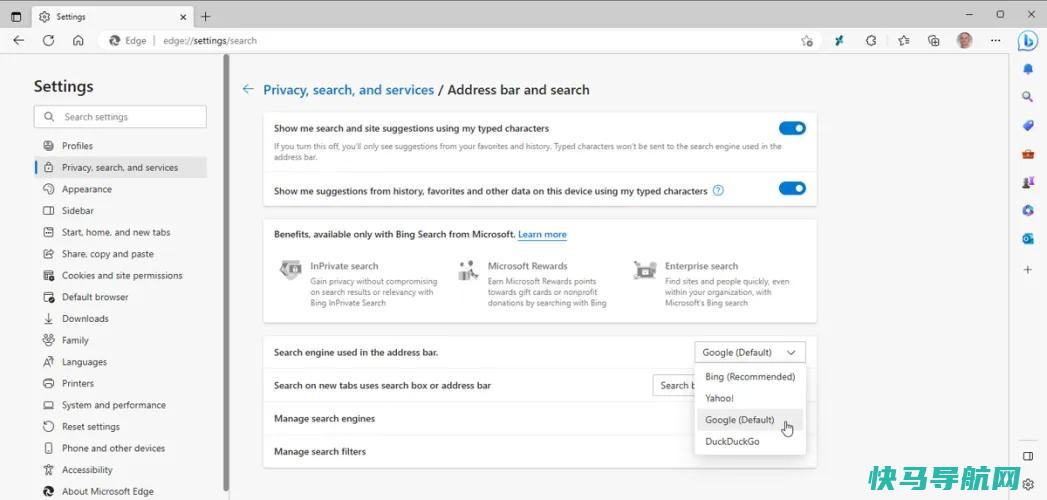Open Cookies and site permissions section

point(120,275)
